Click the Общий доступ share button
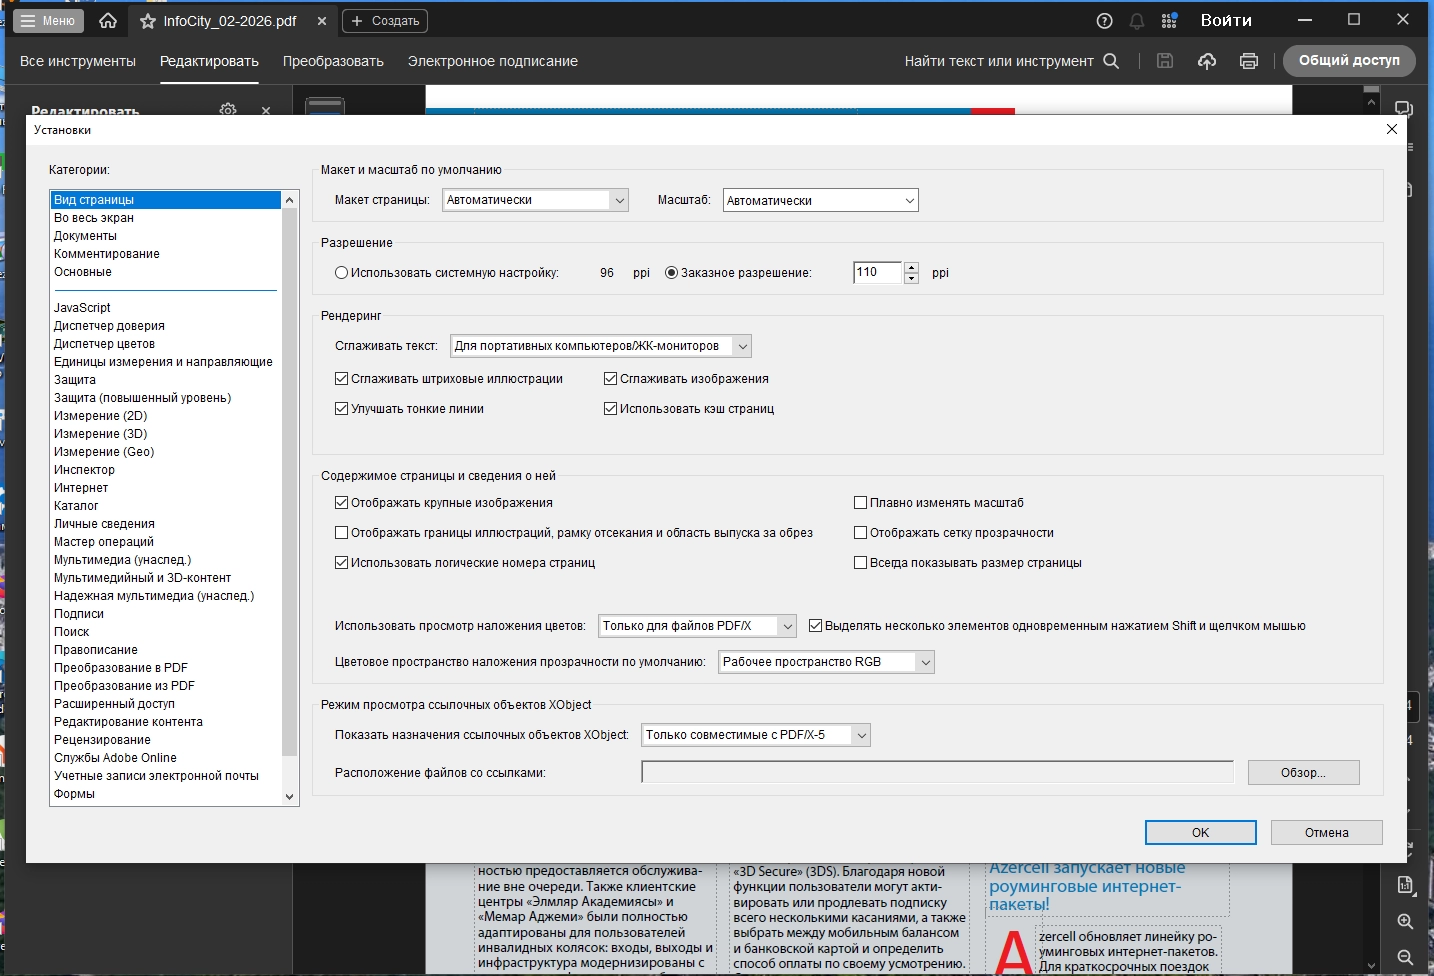Image resolution: width=1434 pixels, height=976 pixels. click(x=1349, y=61)
